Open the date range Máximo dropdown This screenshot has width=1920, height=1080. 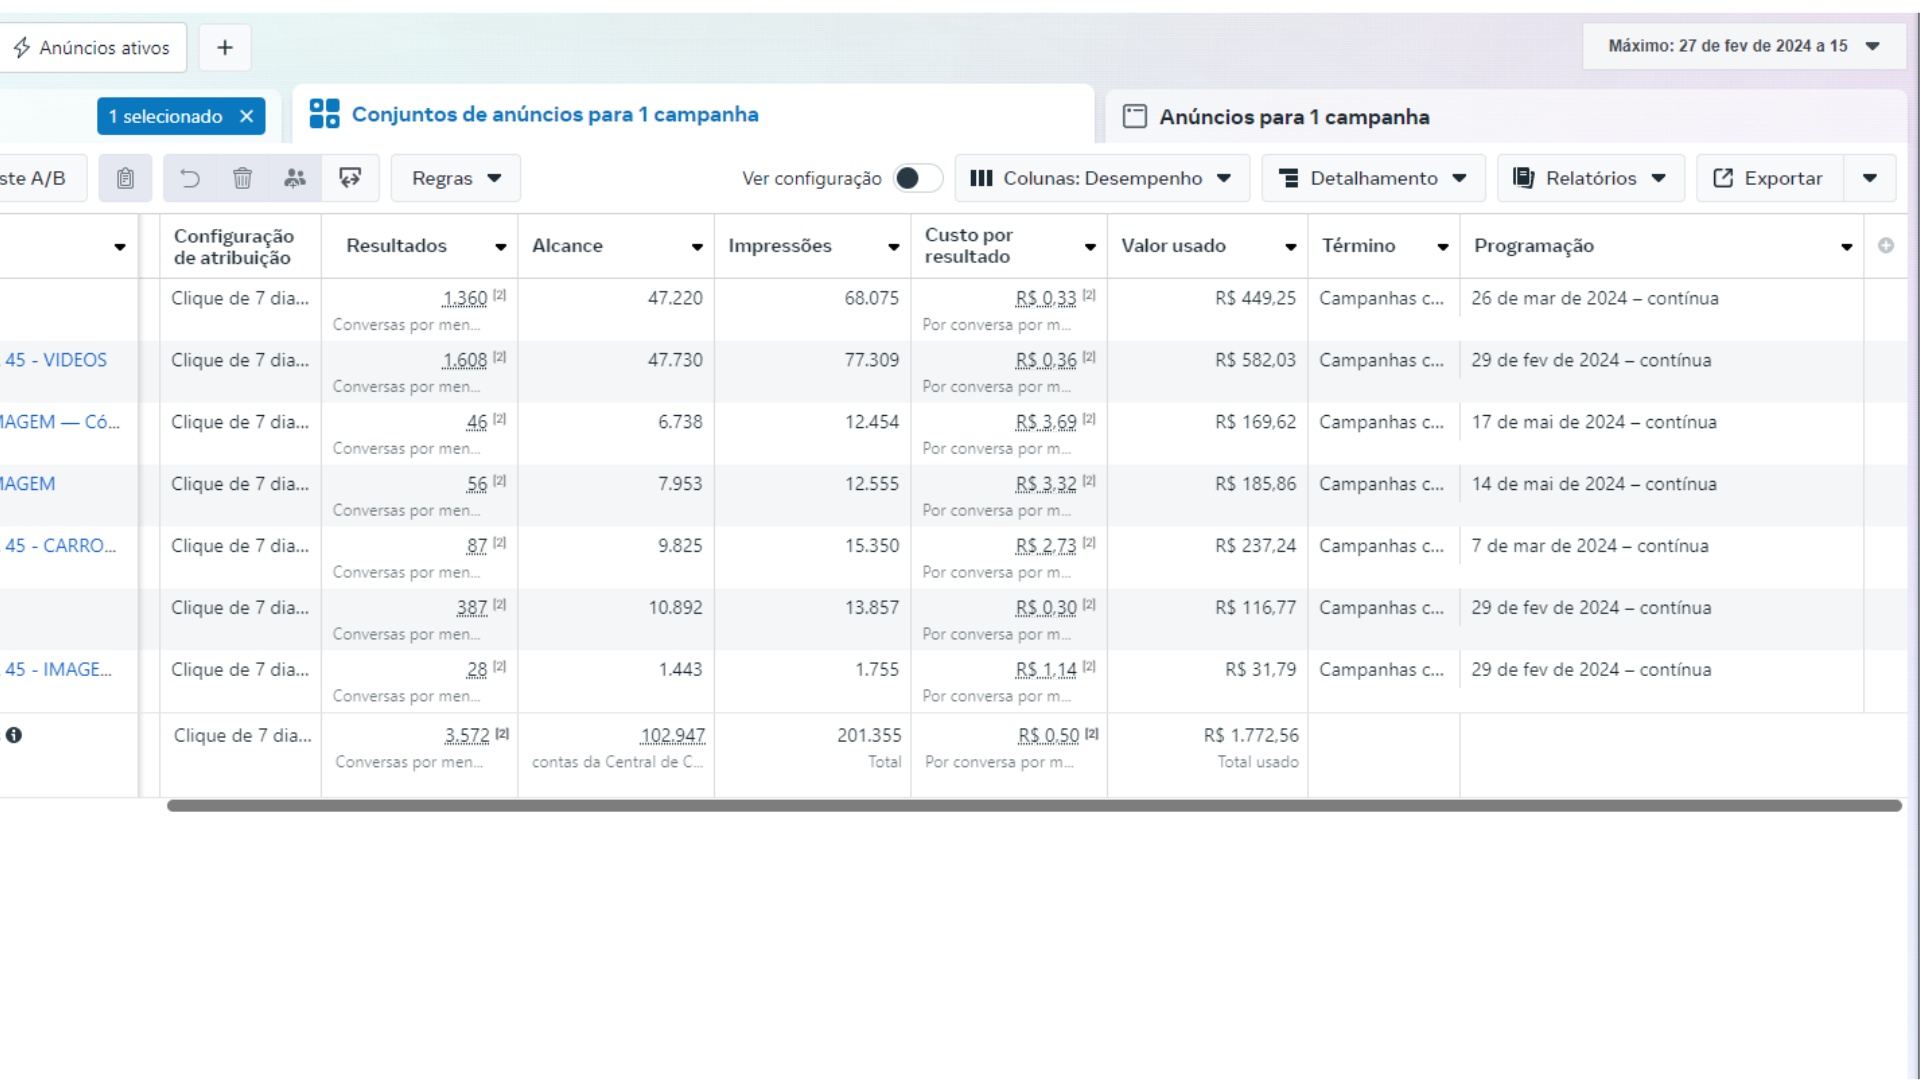(1744, 46)
